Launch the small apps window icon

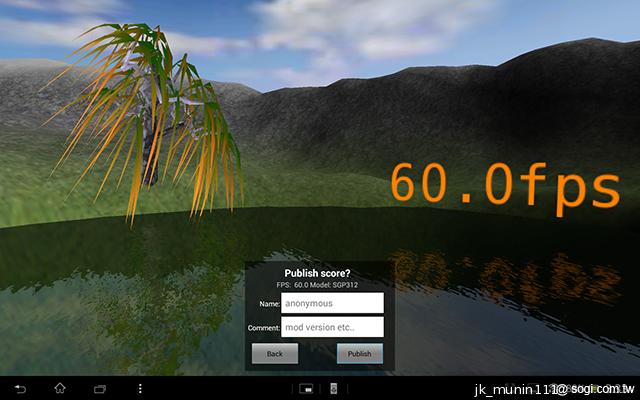point(308,388)
